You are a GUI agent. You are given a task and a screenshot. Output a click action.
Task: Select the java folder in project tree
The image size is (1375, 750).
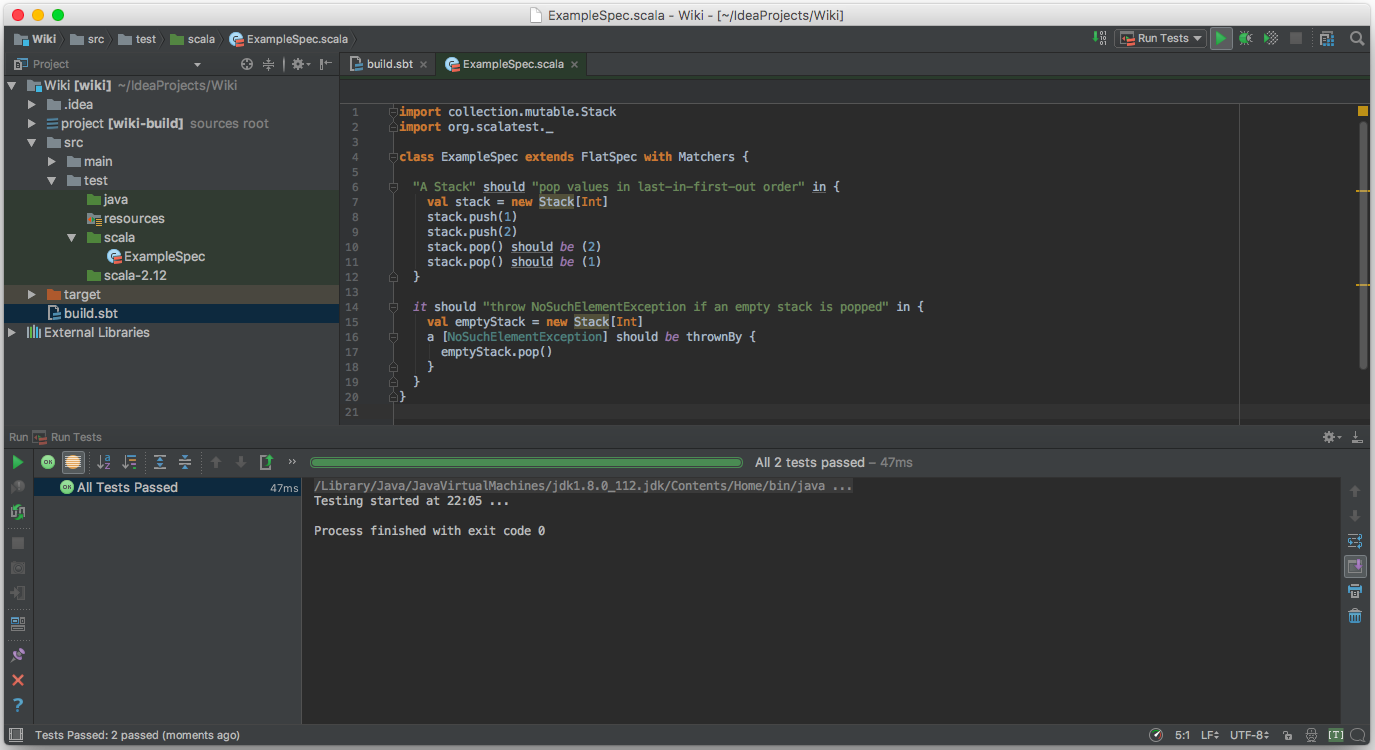pyautogui.click(x=107, y=199)
